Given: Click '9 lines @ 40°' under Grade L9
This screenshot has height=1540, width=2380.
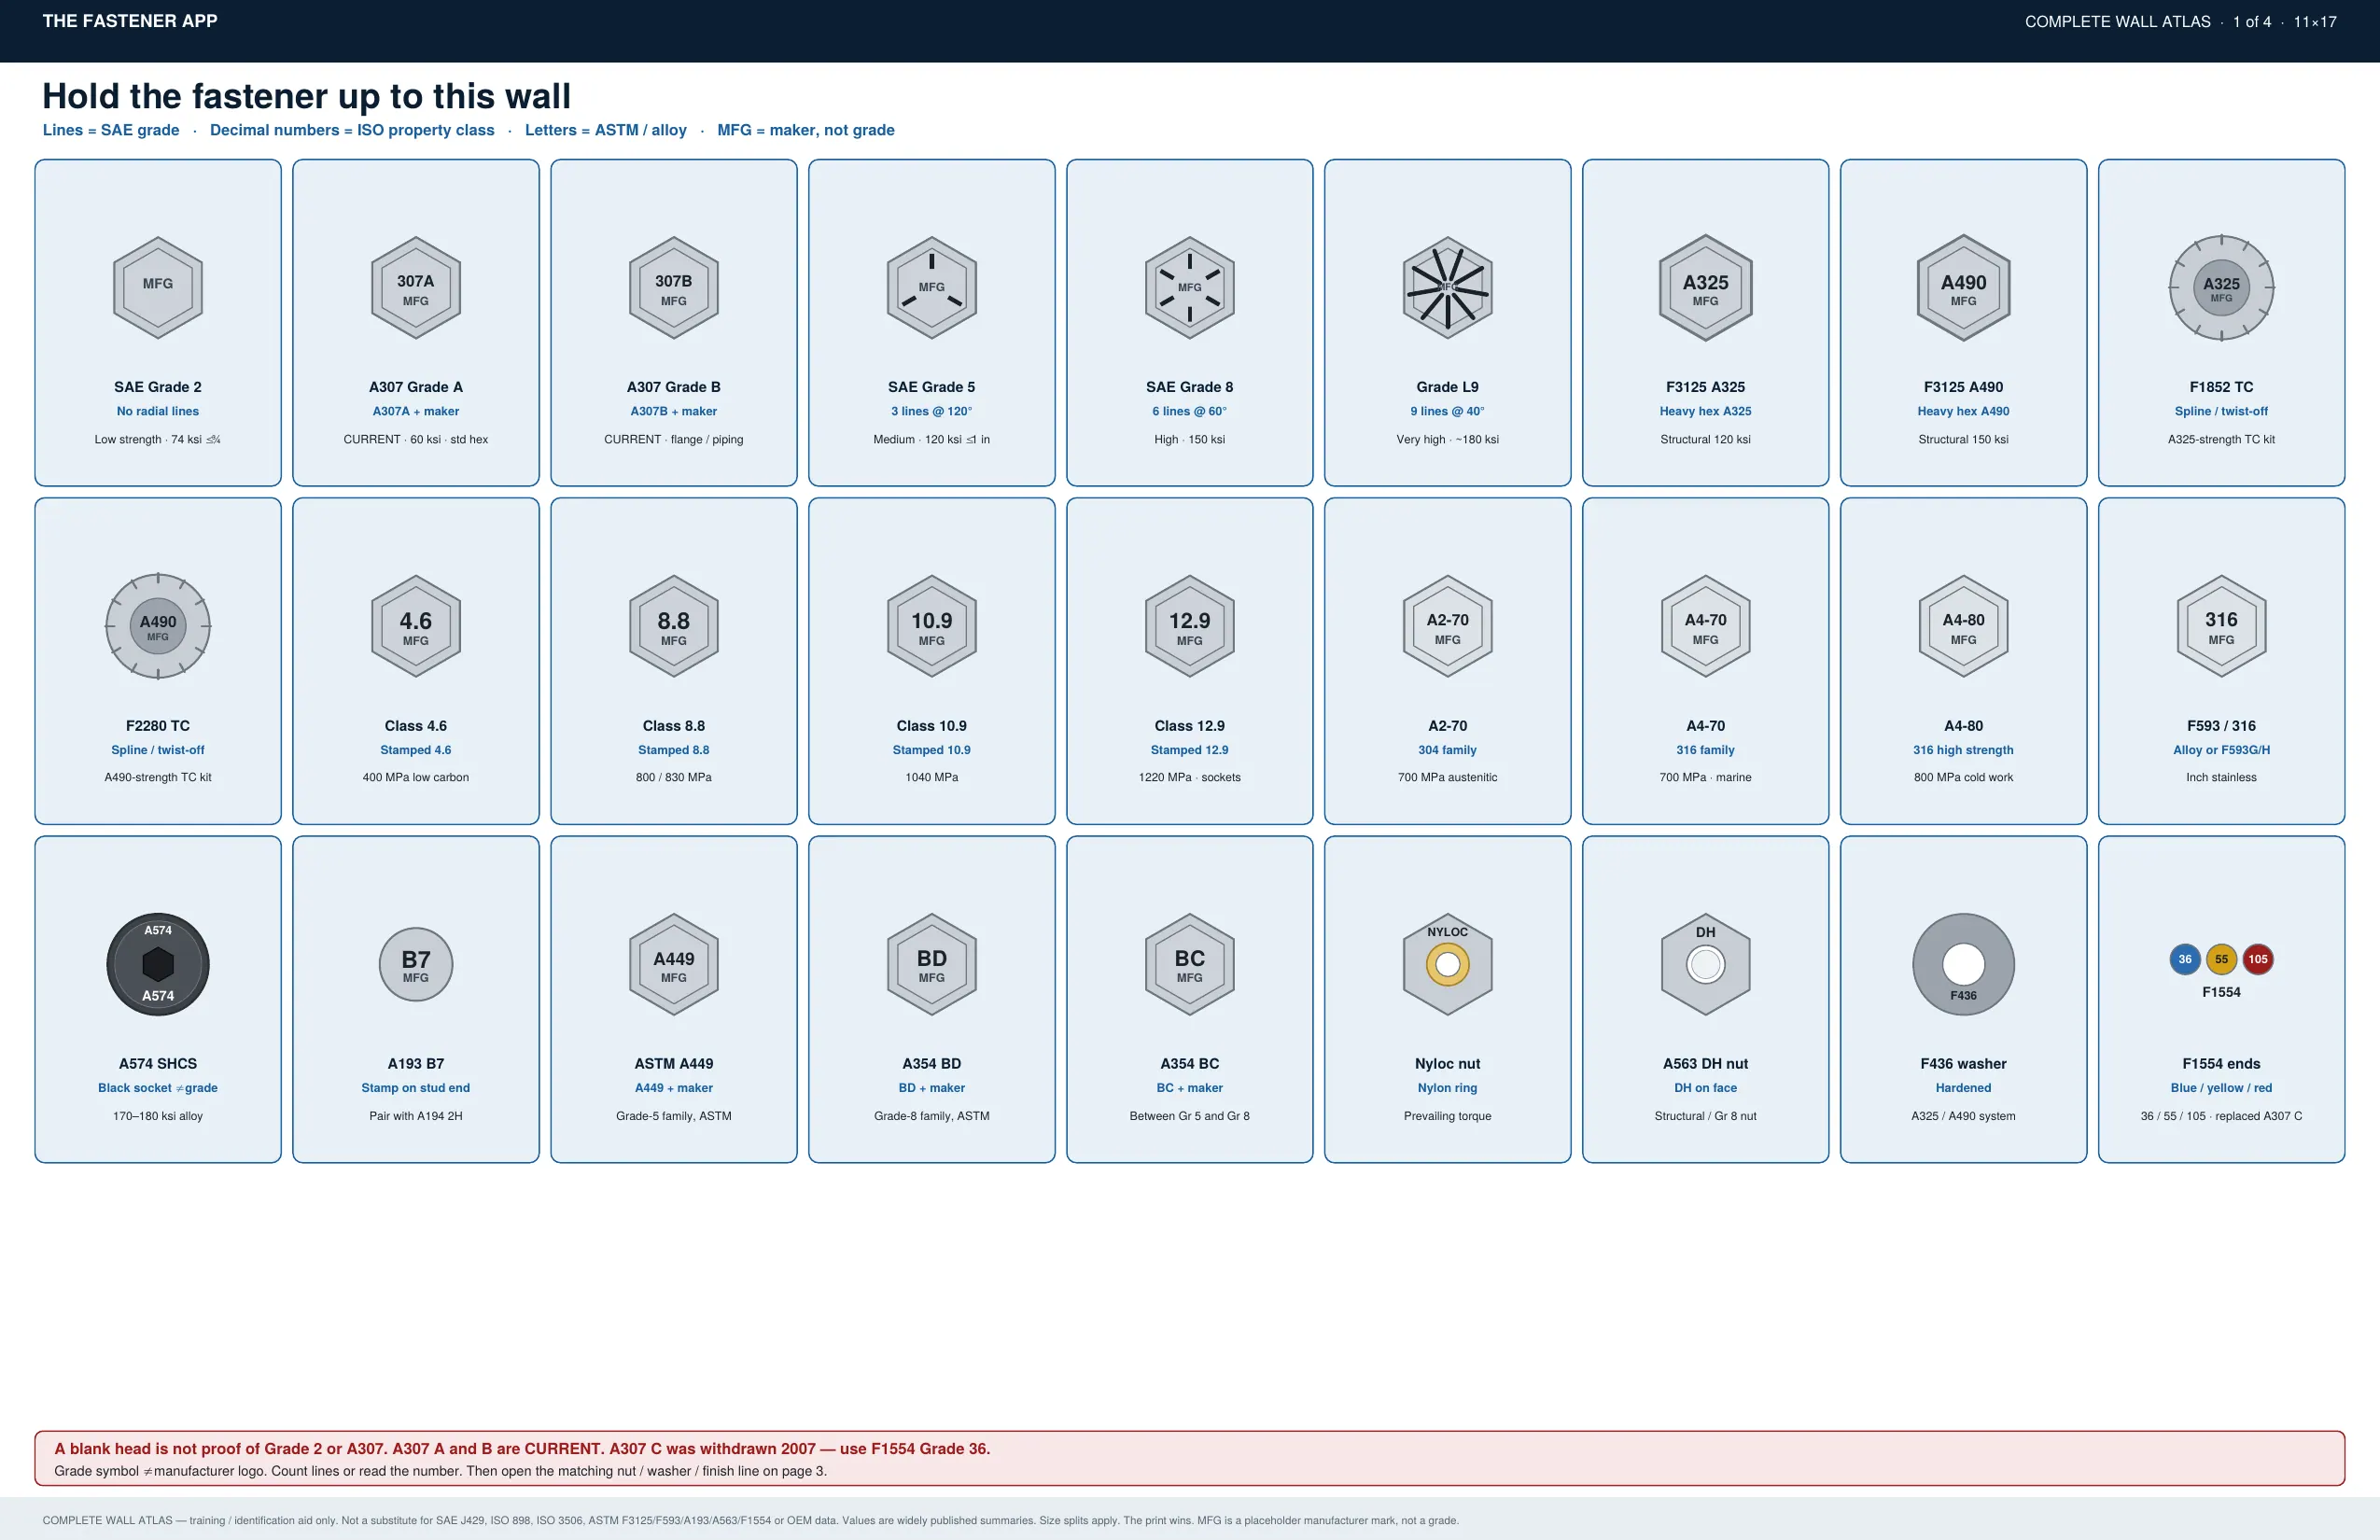Looking at the screenshot, I should point(1448,411).
